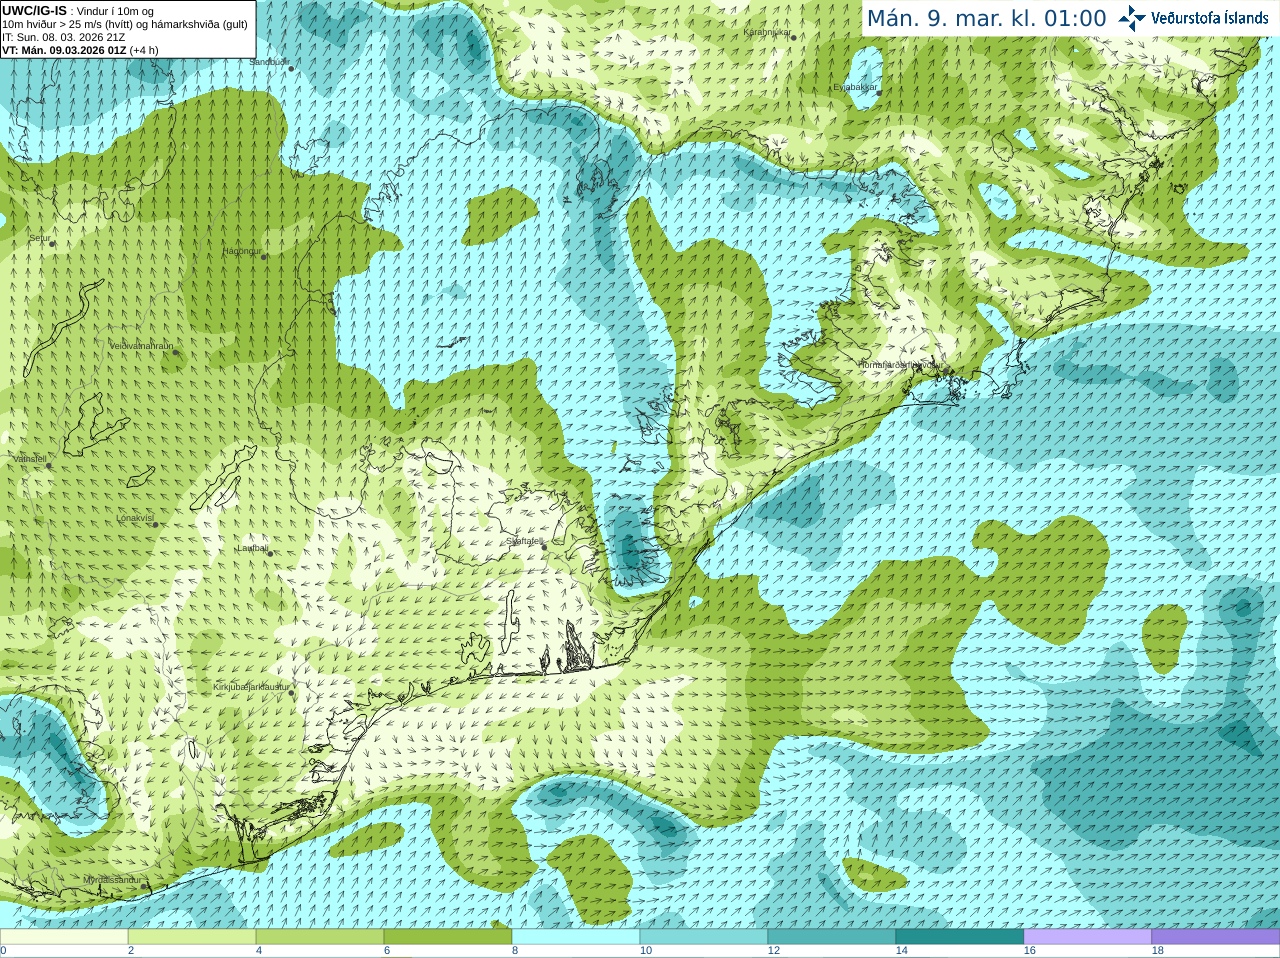The image size is (1280, 958).
Task: Select the Lónakvísl station label
Action: 135,518
